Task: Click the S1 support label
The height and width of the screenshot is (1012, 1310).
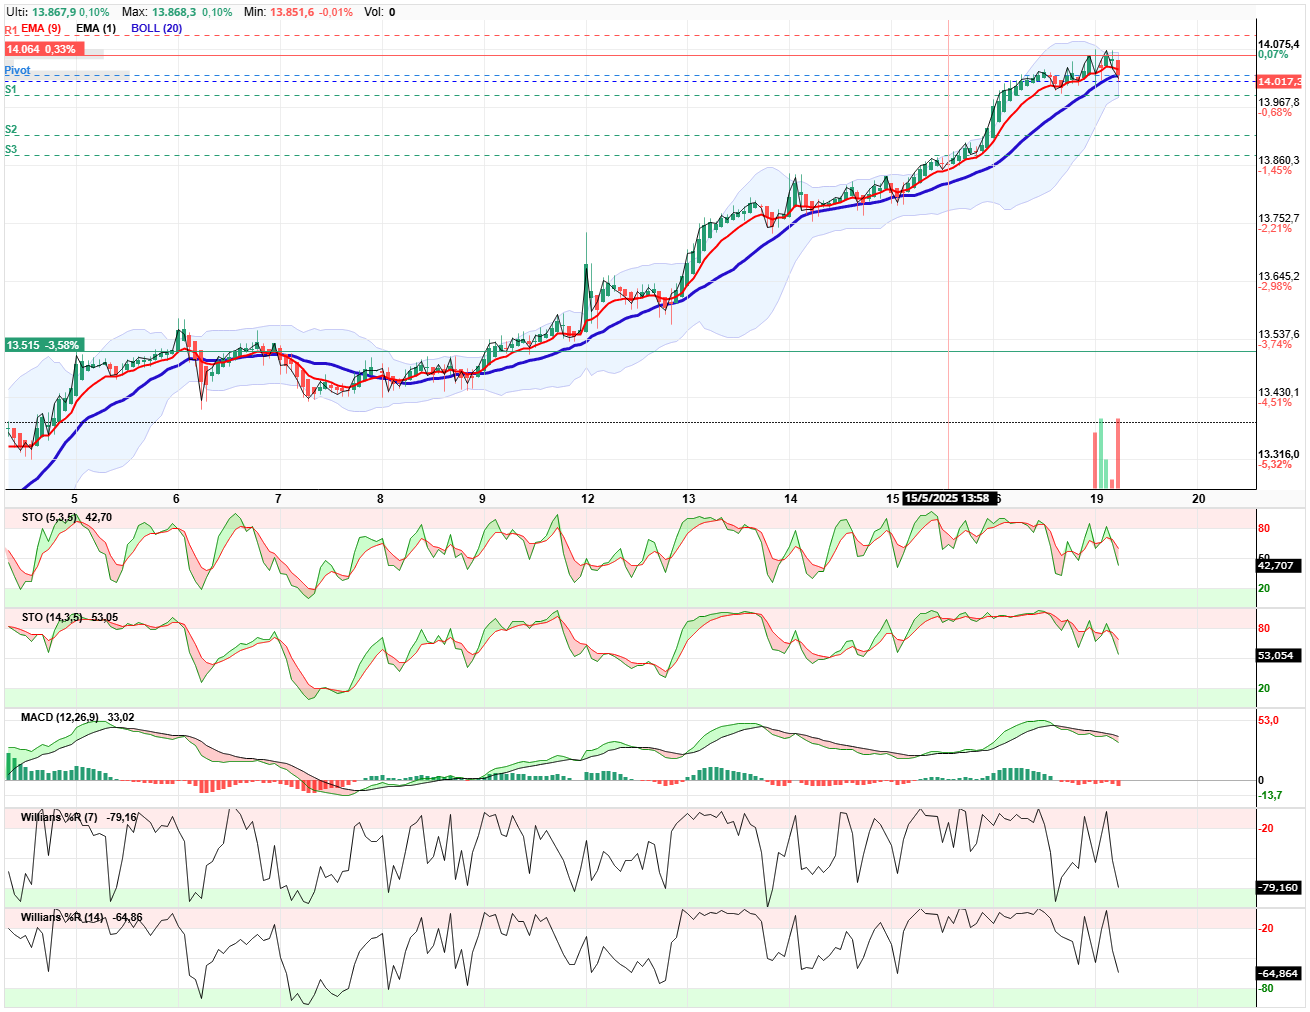Action: point(11,89)
